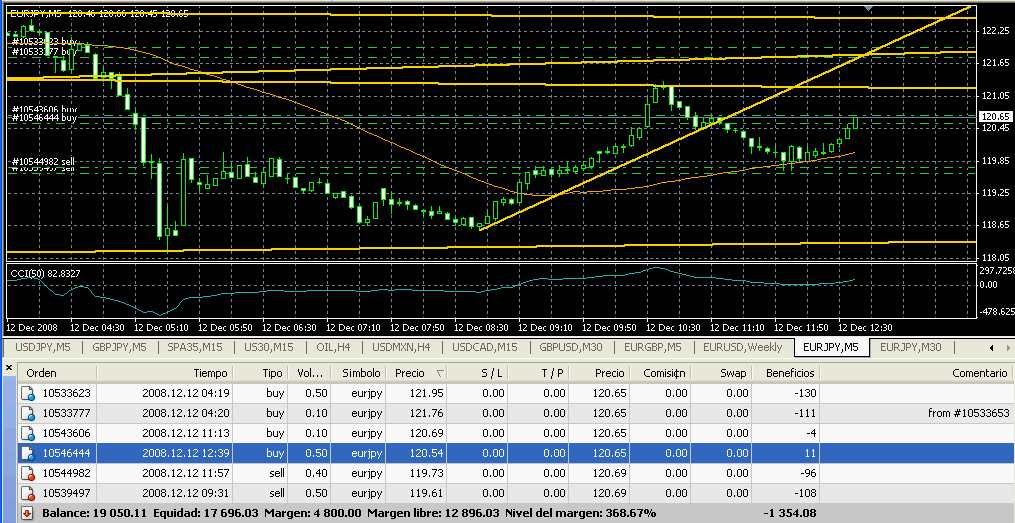The width and height of the screenshot is (1015, 523).
Task: Click the buy order icon for 10533623
Action: click(x=28, y=393)
